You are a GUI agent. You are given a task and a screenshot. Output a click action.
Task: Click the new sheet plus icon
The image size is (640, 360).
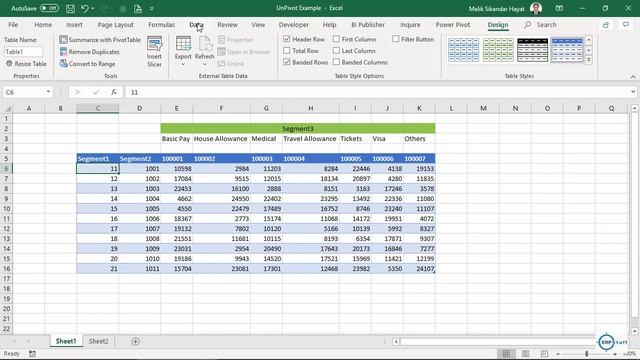(x=136, y=341)
